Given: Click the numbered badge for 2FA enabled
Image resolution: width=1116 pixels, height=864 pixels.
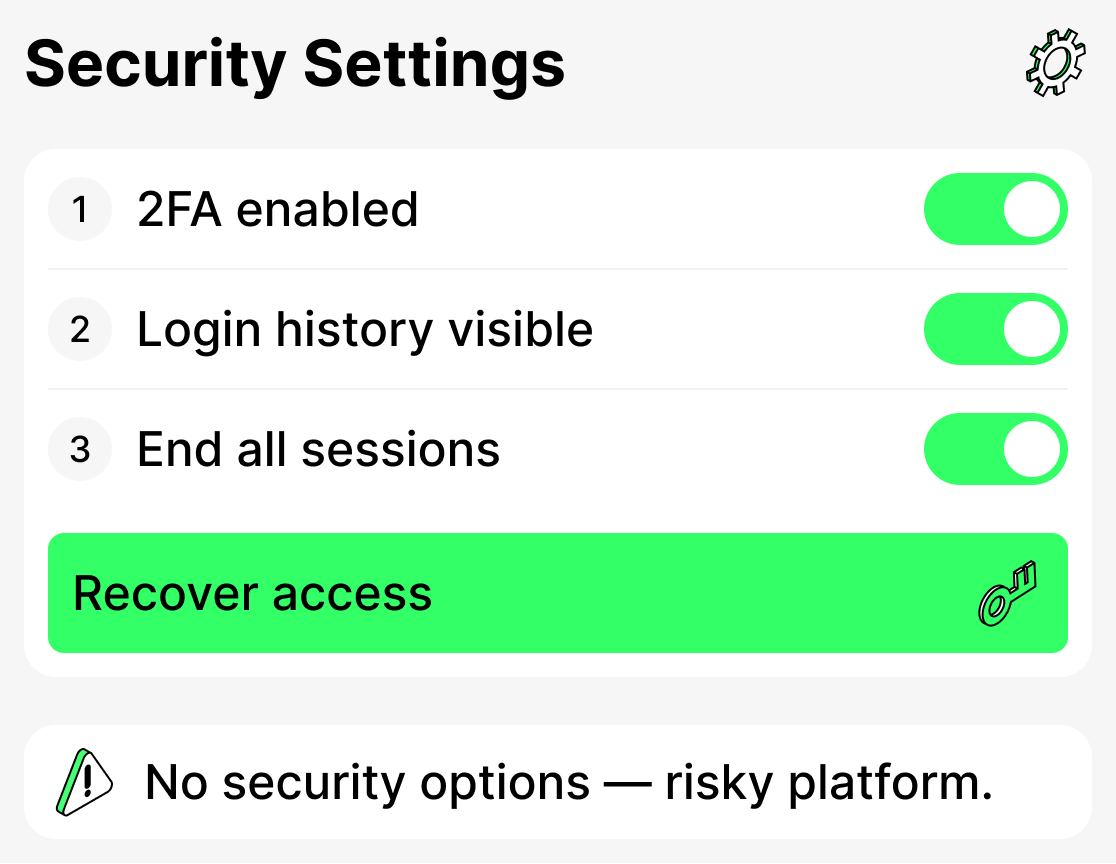Looking at the screenshot, I should click(79, 209).
